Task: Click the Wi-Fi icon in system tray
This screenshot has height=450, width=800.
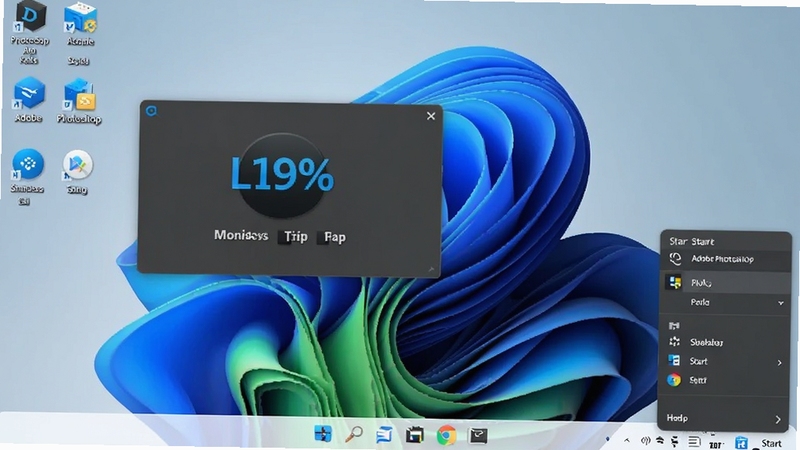Action: point(660,440)
